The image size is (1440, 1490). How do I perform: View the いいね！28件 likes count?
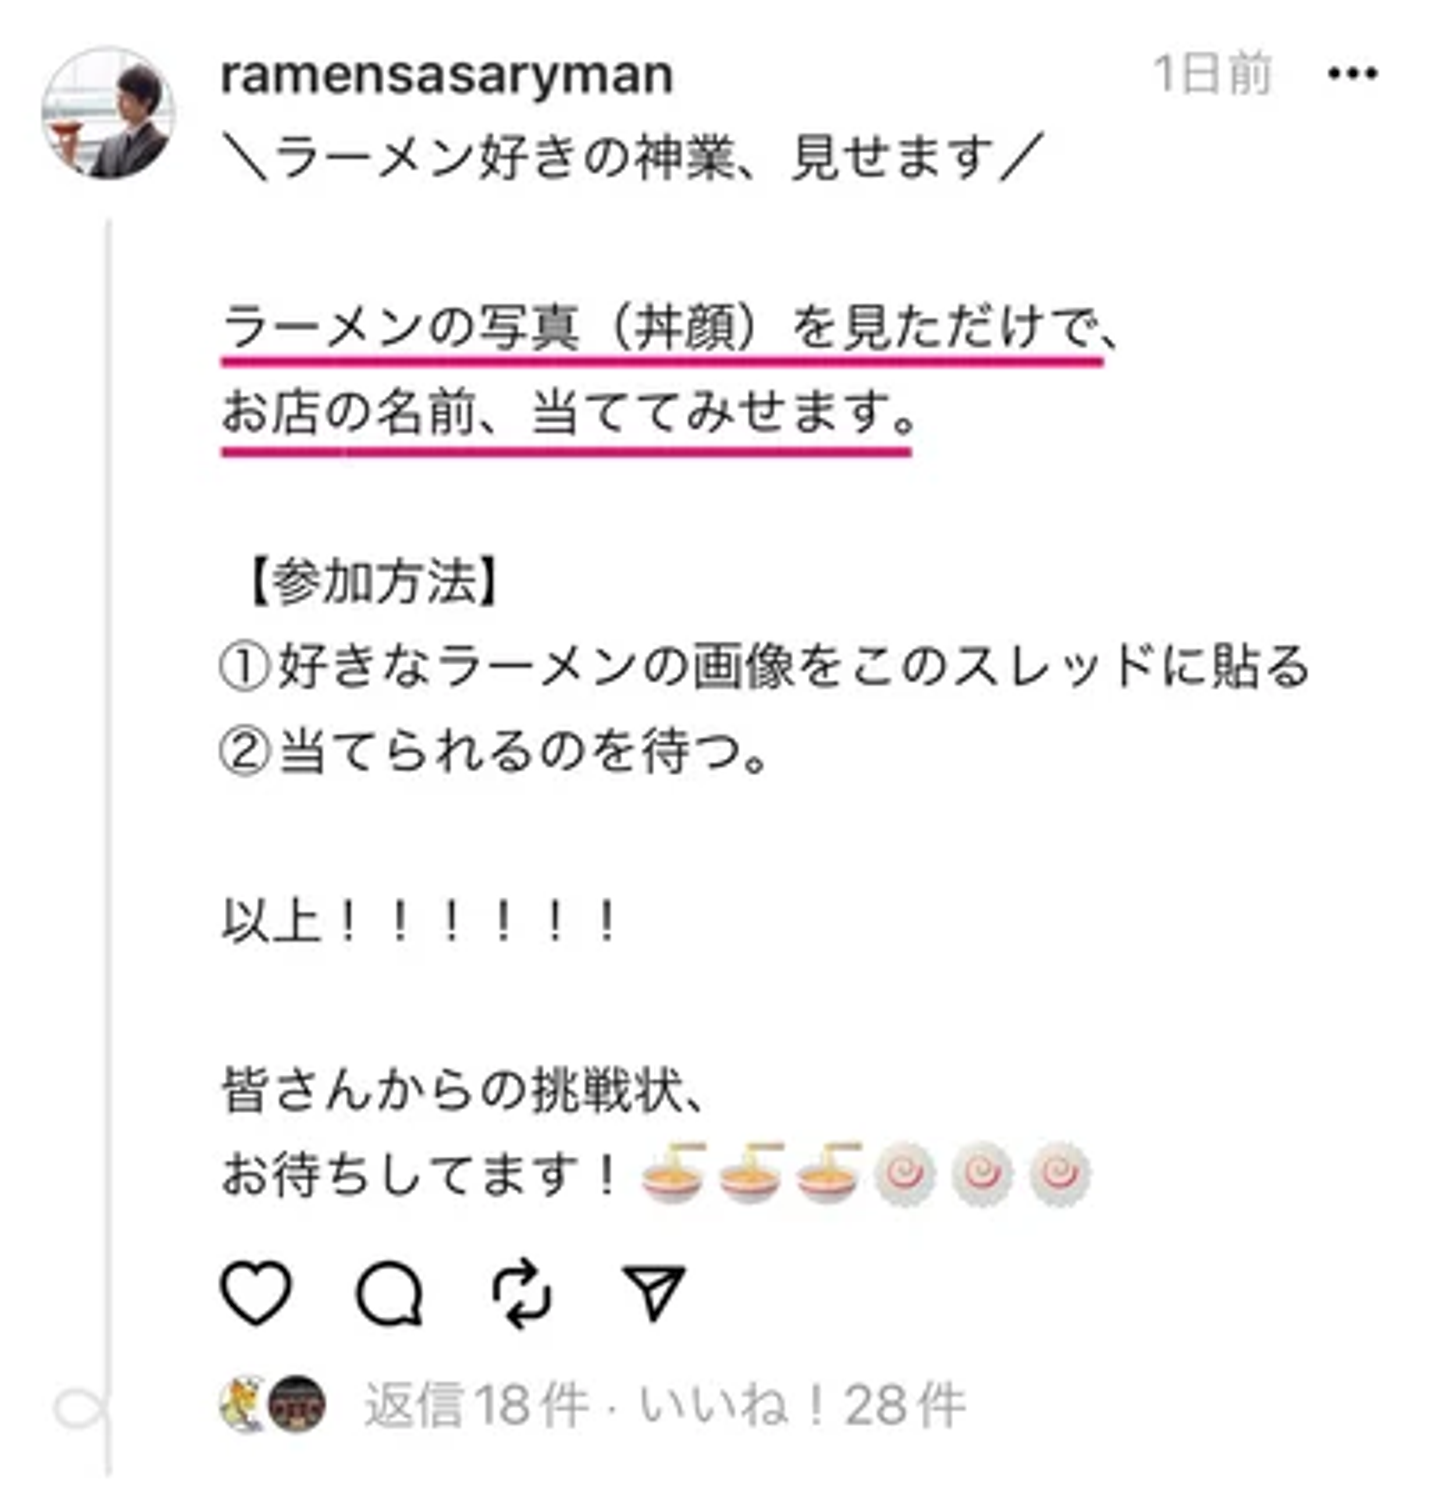[803, 1405]
